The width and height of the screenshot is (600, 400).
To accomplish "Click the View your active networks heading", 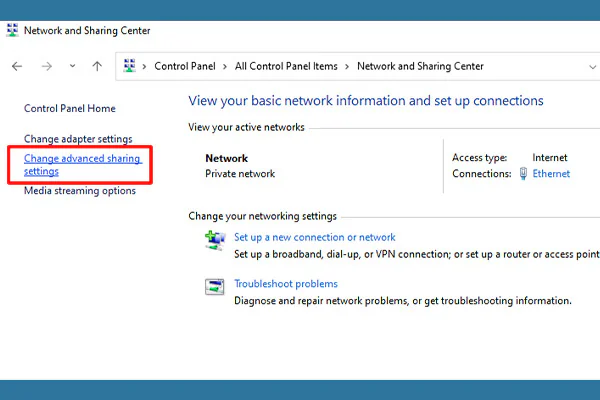I will point(246,127).
